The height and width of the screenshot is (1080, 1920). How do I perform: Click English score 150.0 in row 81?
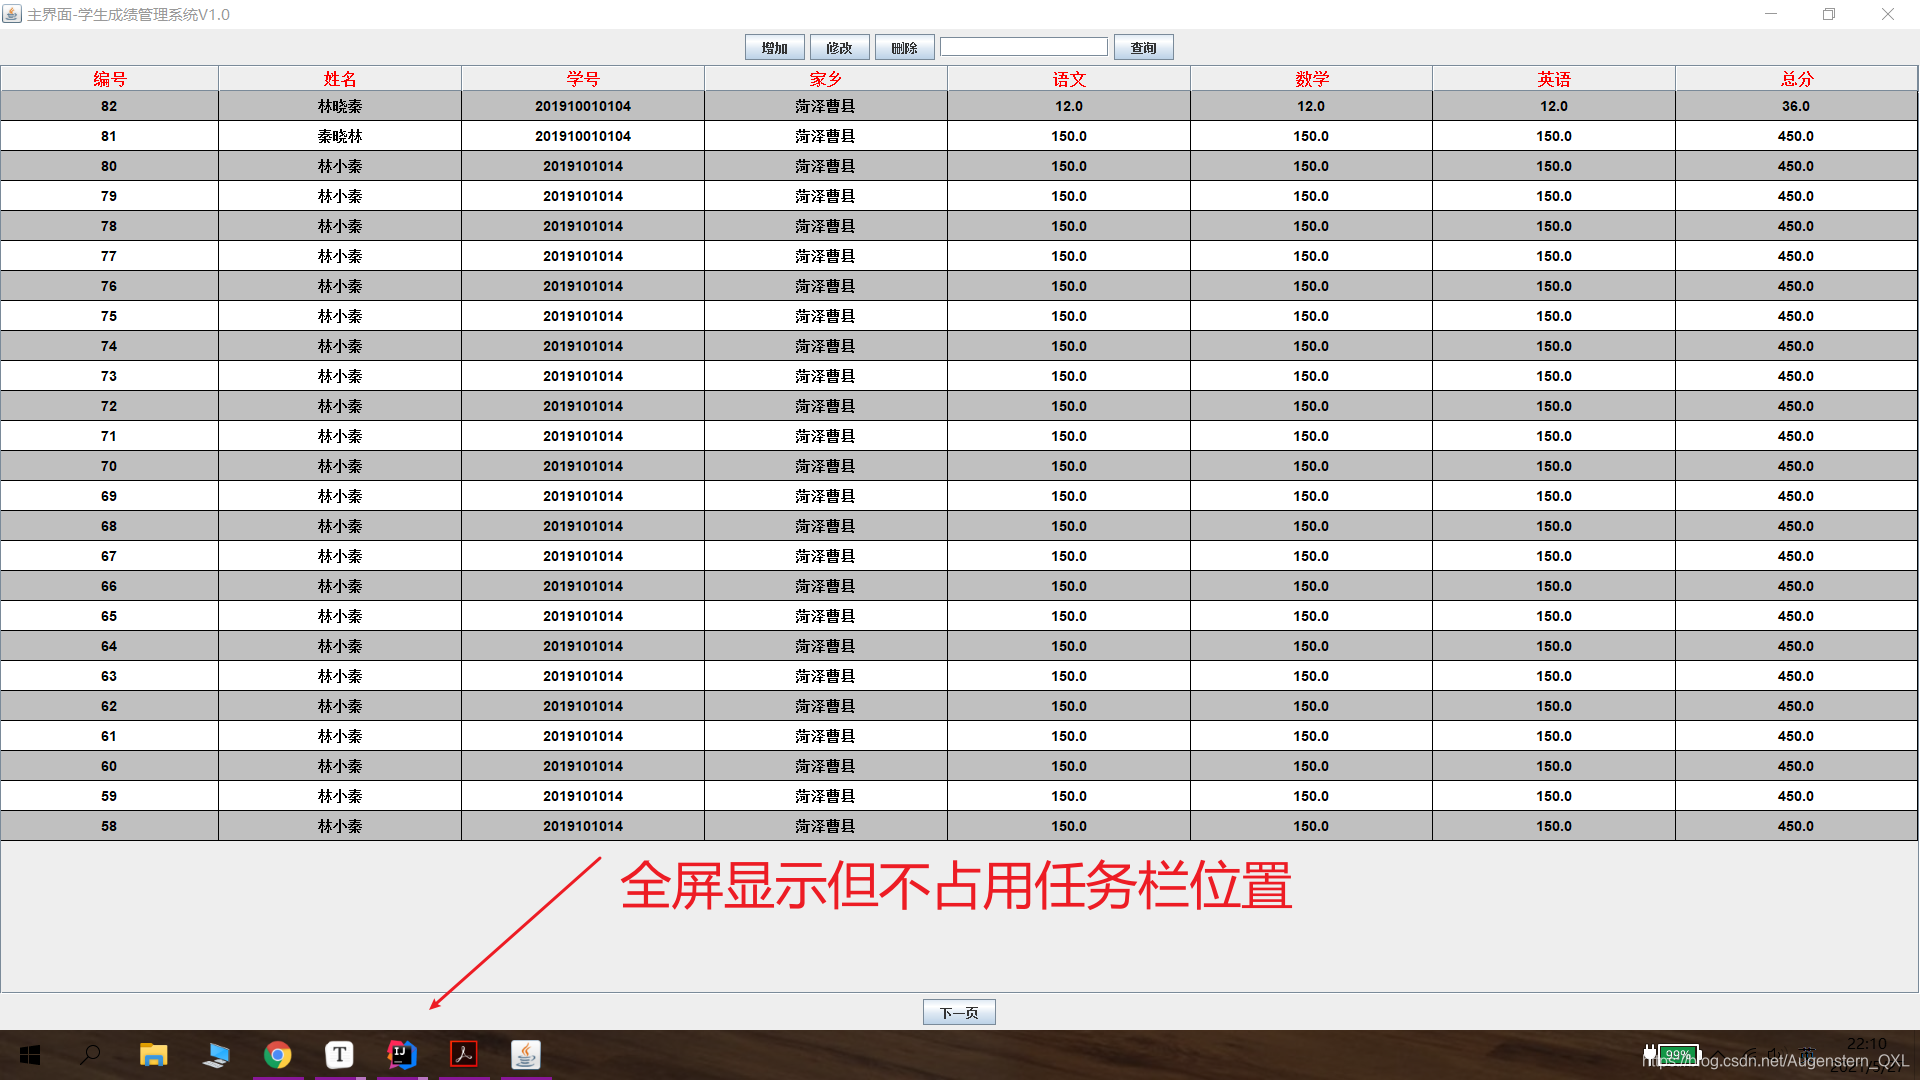[x=1554, y=136]
